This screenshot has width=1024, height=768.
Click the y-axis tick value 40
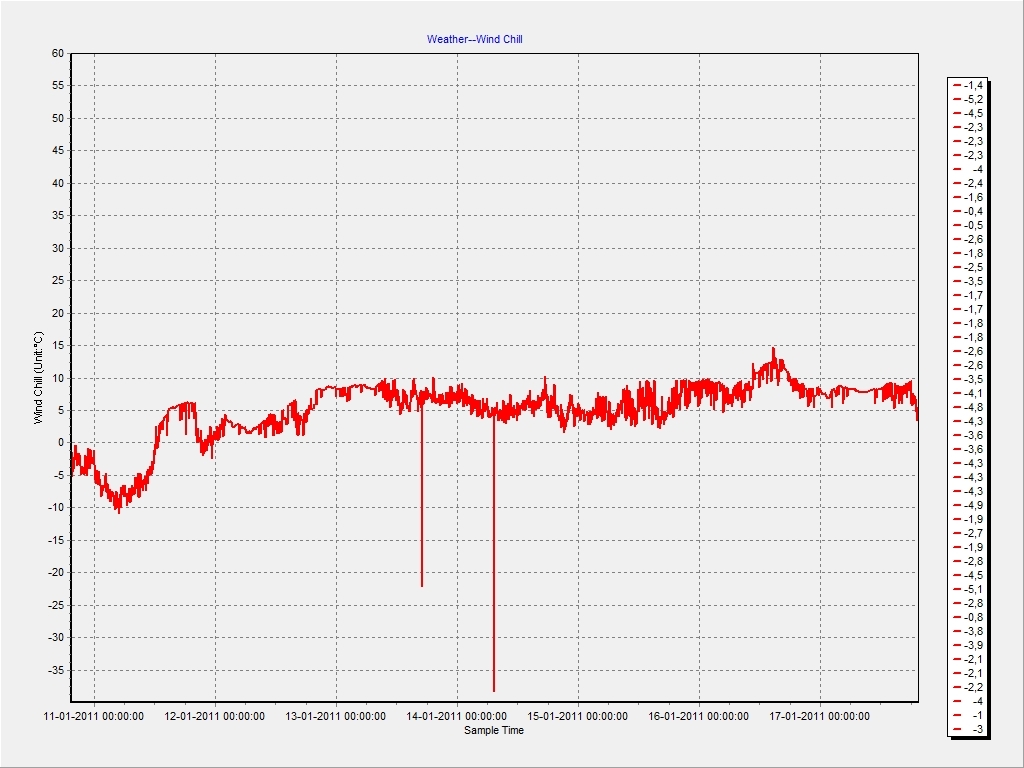[57, 184]
